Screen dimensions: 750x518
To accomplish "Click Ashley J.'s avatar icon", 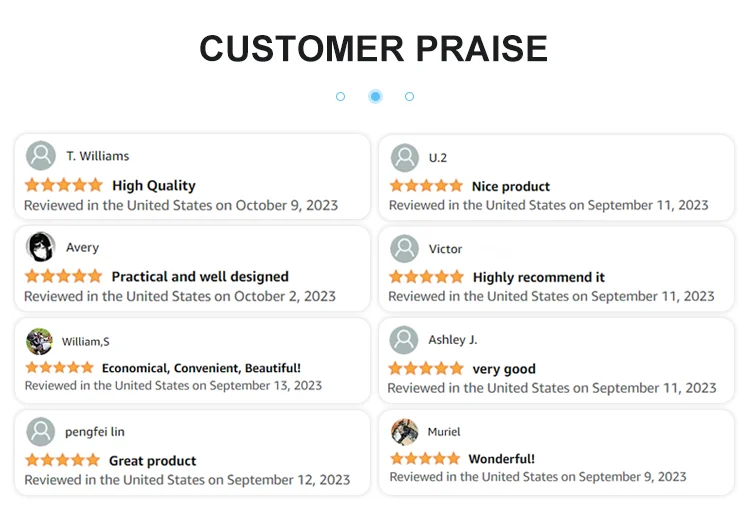I will pos(404,340).
